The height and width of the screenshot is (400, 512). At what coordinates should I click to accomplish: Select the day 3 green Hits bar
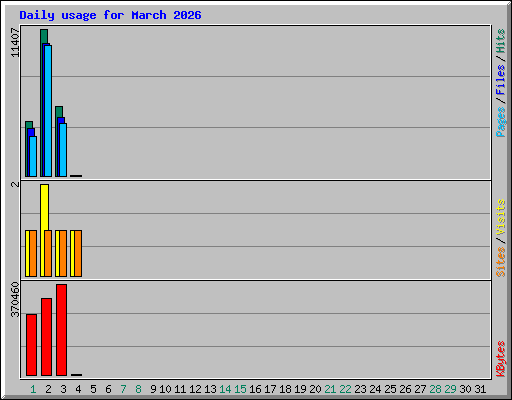click(59, 112)
